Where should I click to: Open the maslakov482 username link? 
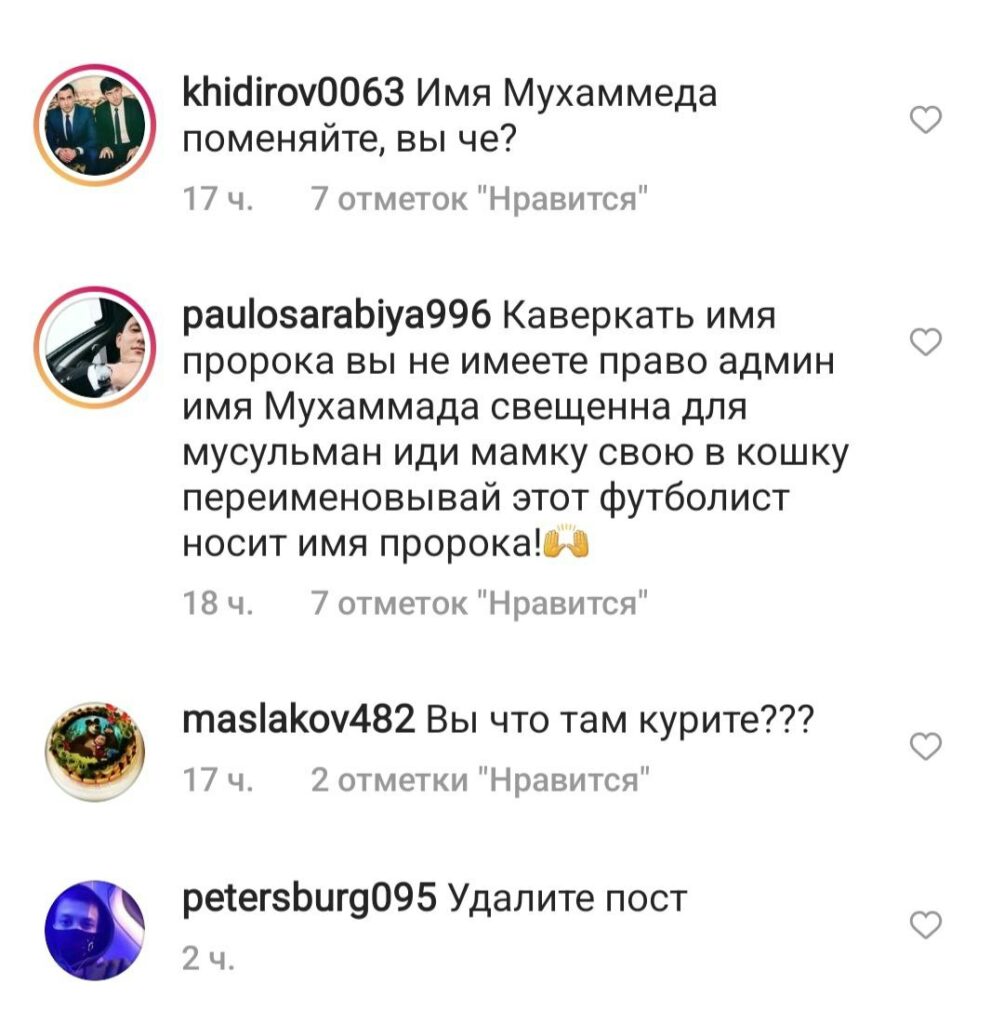coord(299,720)
